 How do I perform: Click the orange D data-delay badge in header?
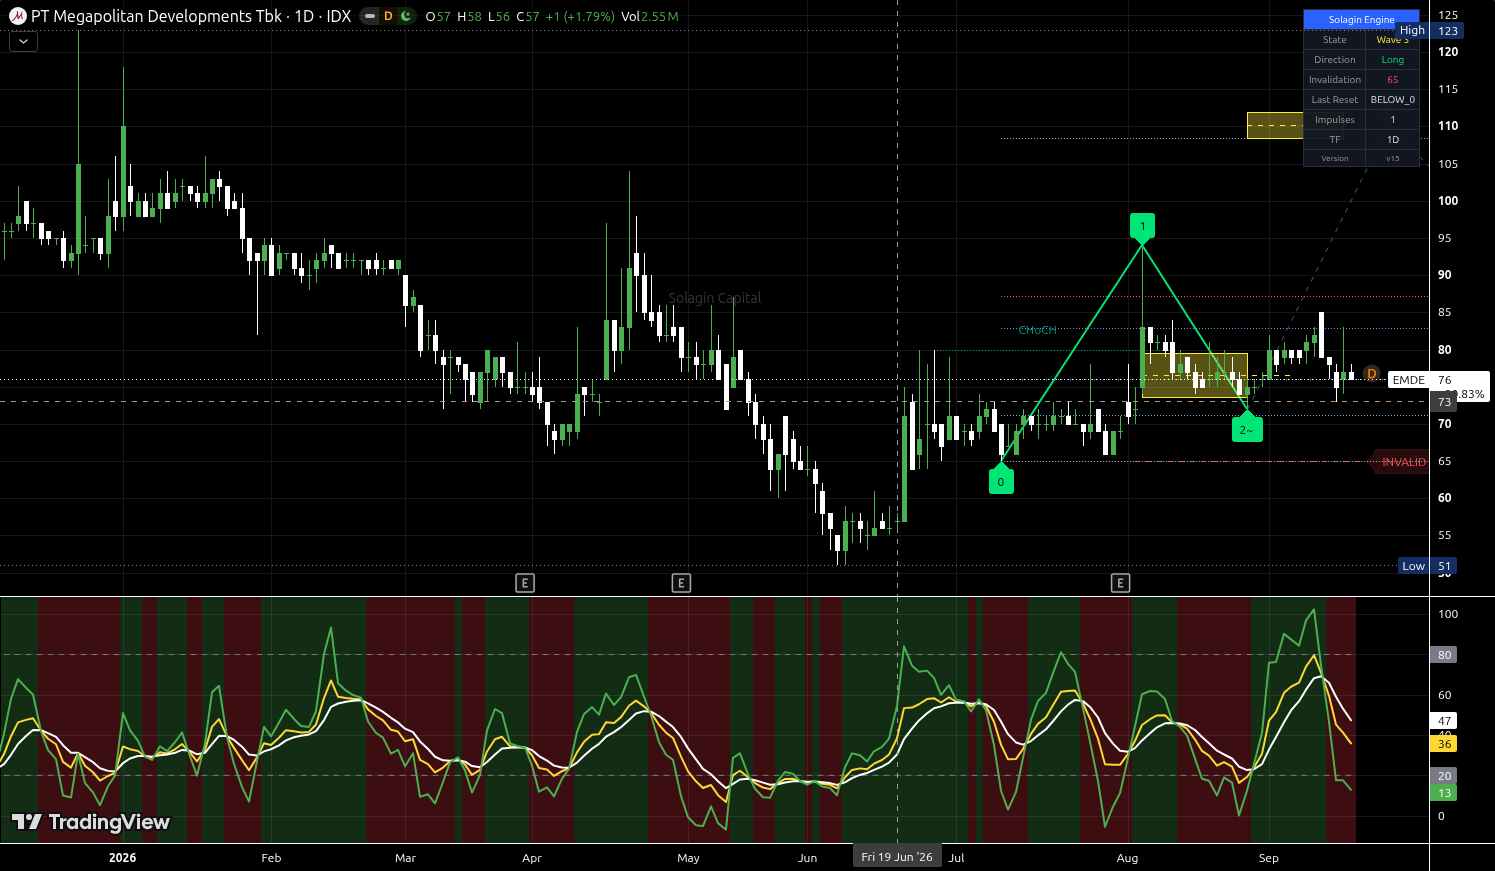388,16
